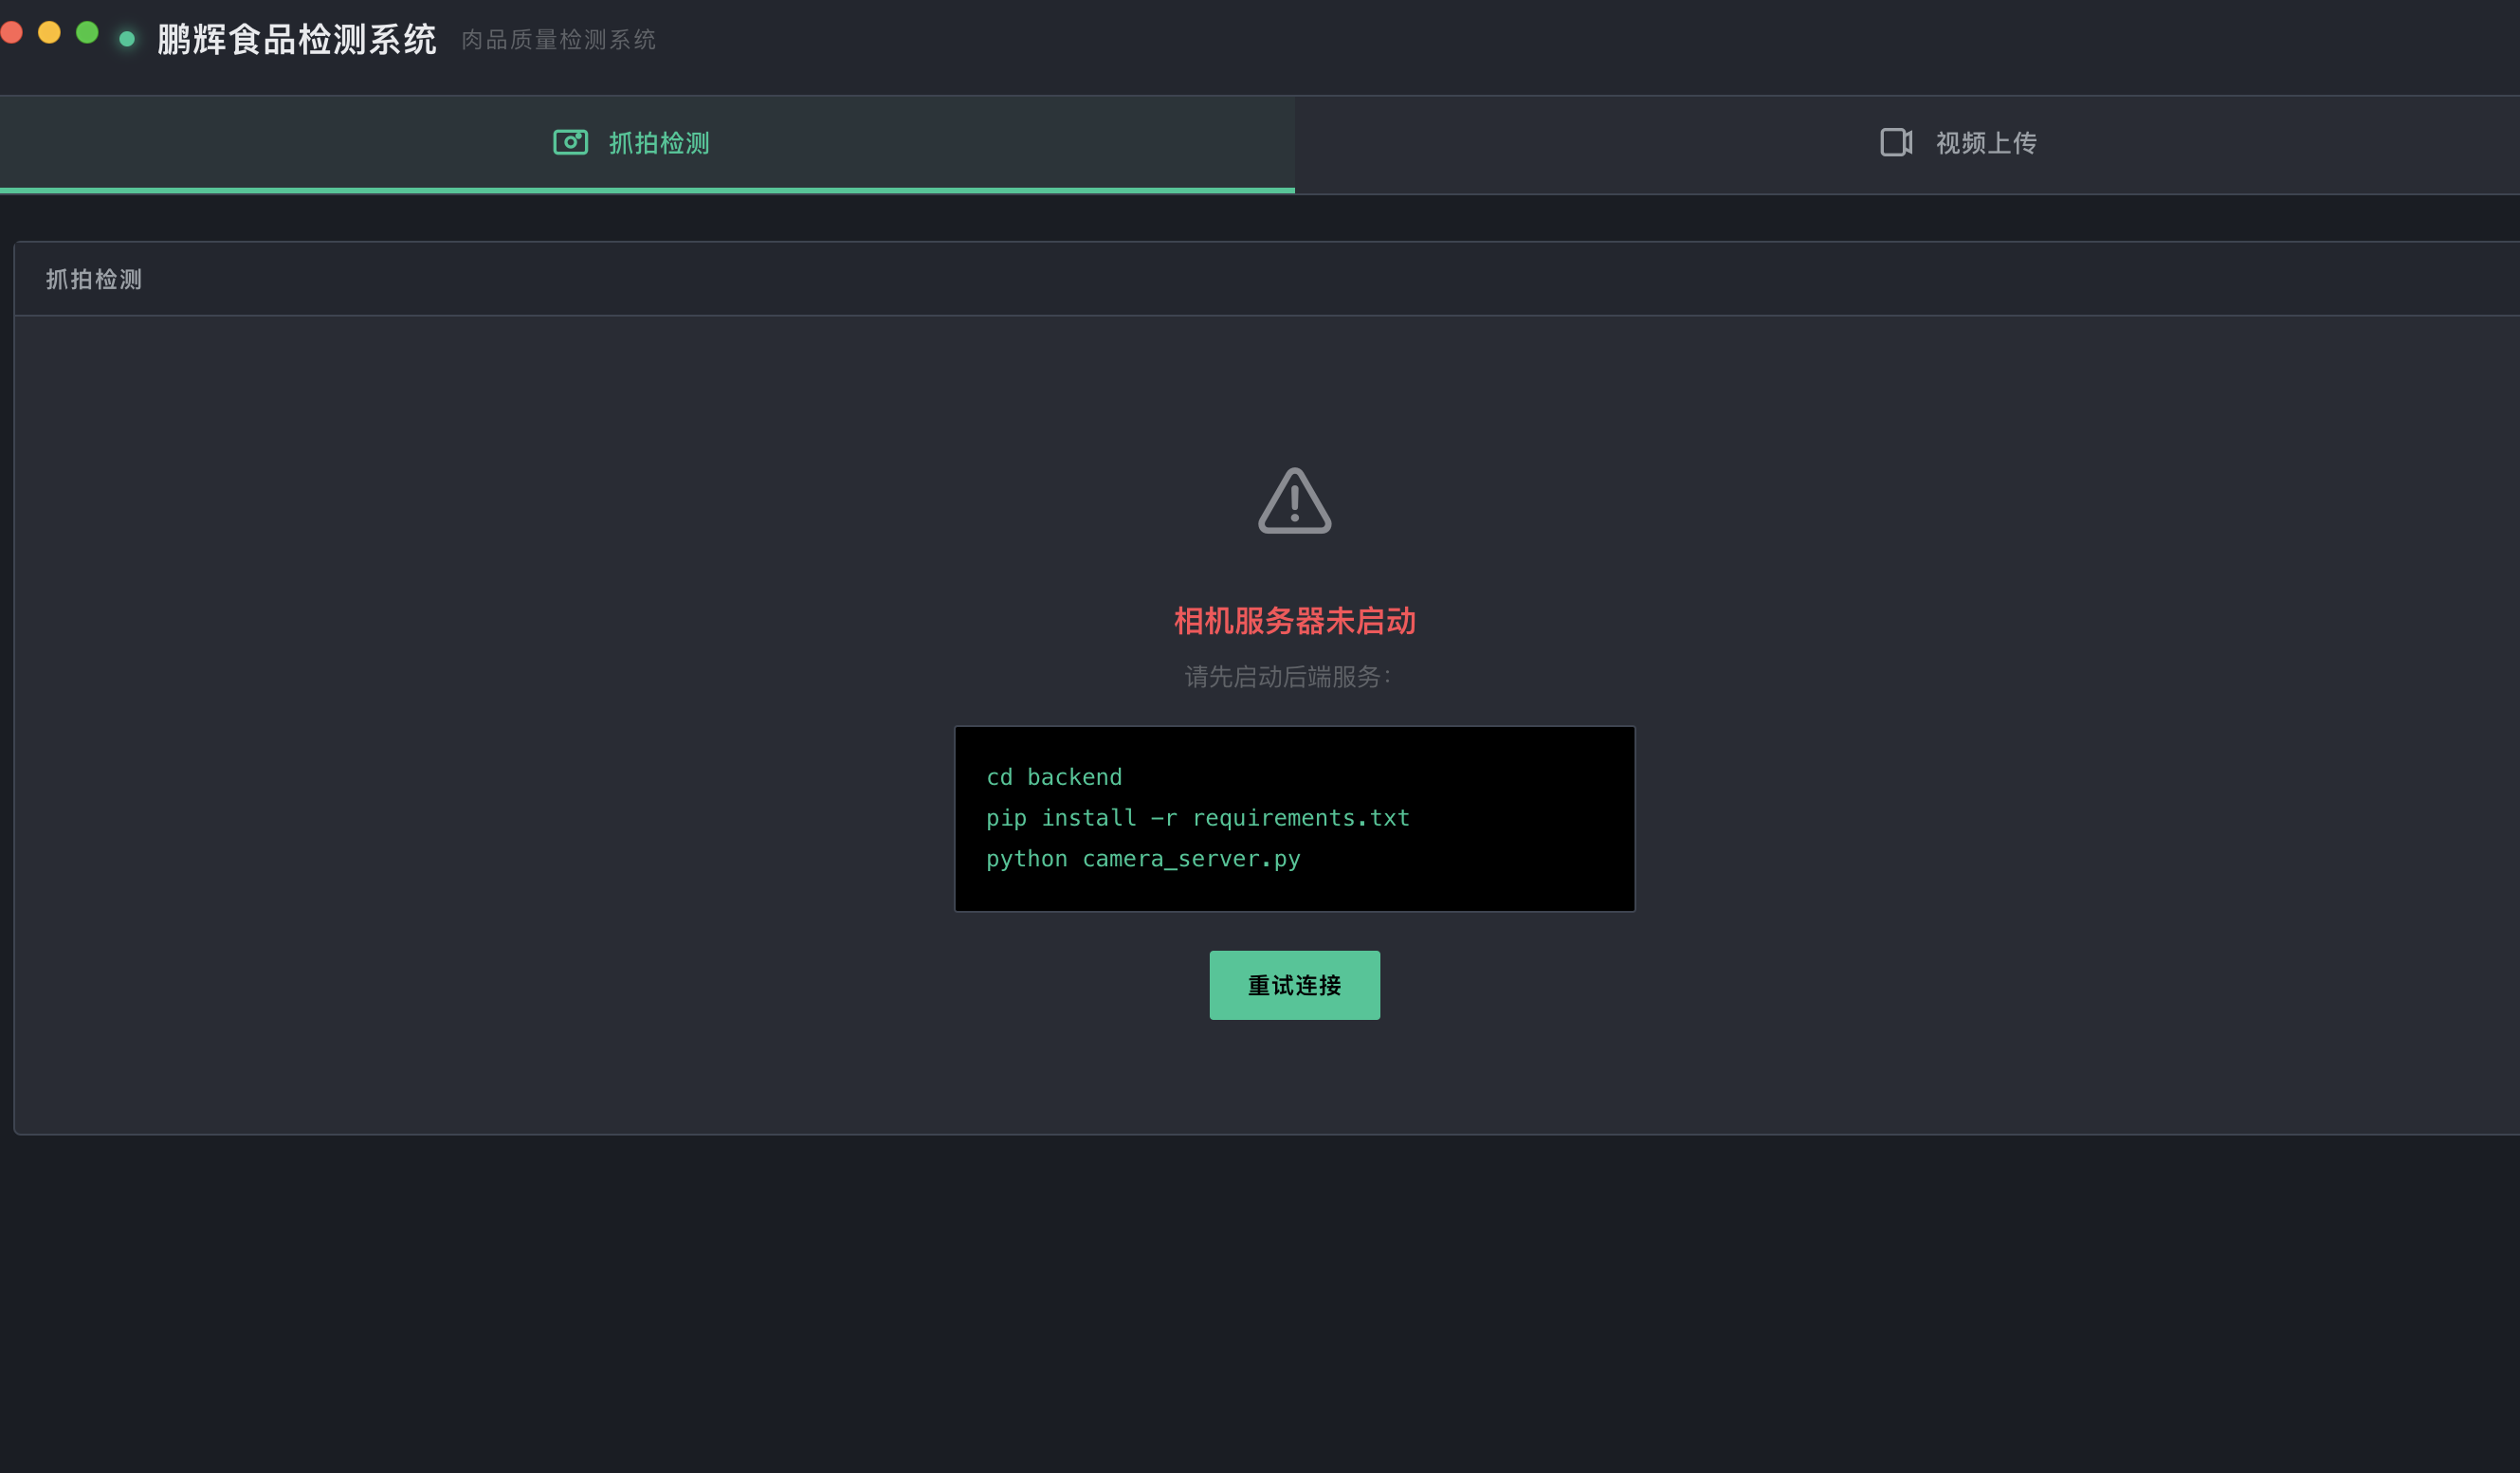2520x1473 pixels.
Task: Click the 鹏辉食品检测系统 title
Action: tap(297, 39)
